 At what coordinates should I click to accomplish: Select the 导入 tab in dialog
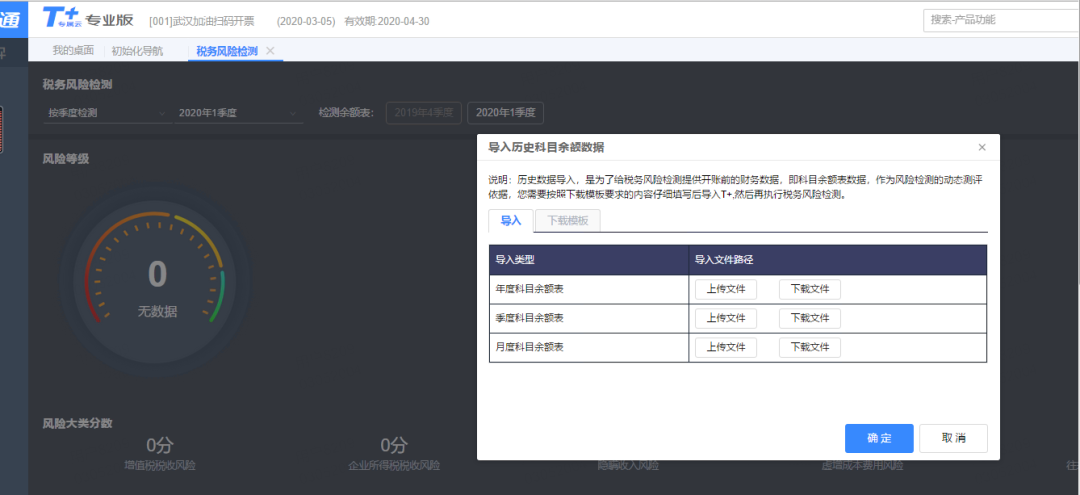510,220
